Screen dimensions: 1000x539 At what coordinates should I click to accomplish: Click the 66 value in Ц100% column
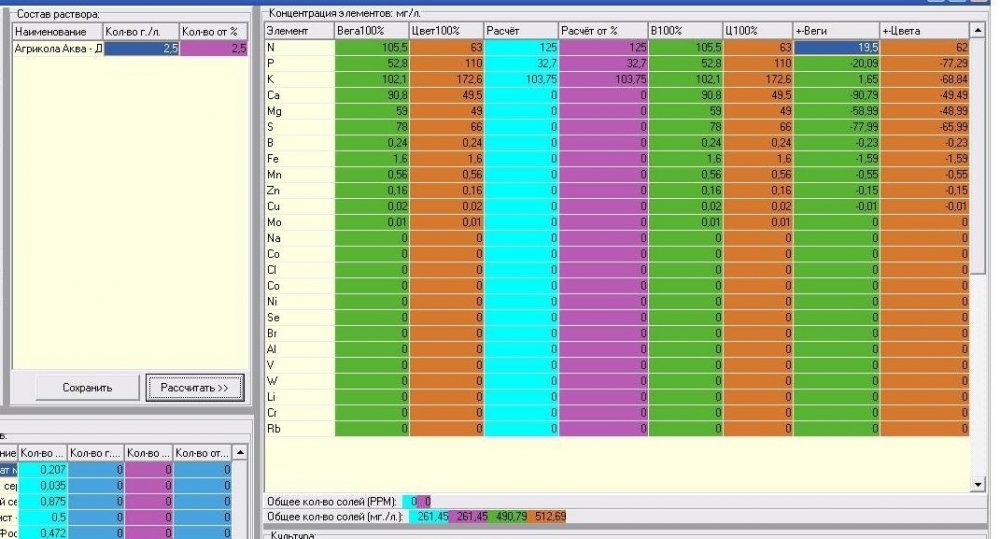point(758,127)
